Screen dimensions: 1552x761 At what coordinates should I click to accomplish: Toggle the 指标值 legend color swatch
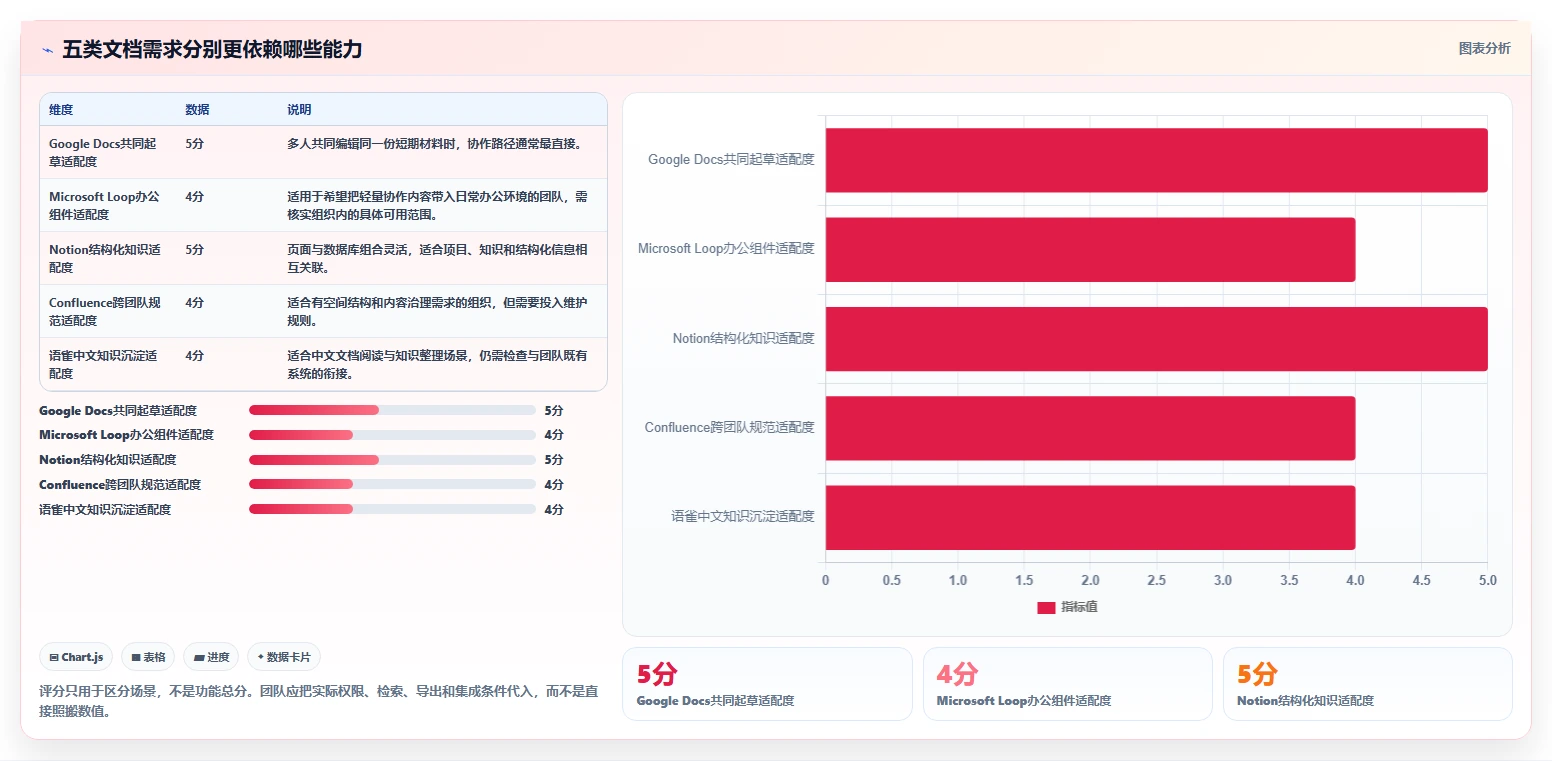1046,608
